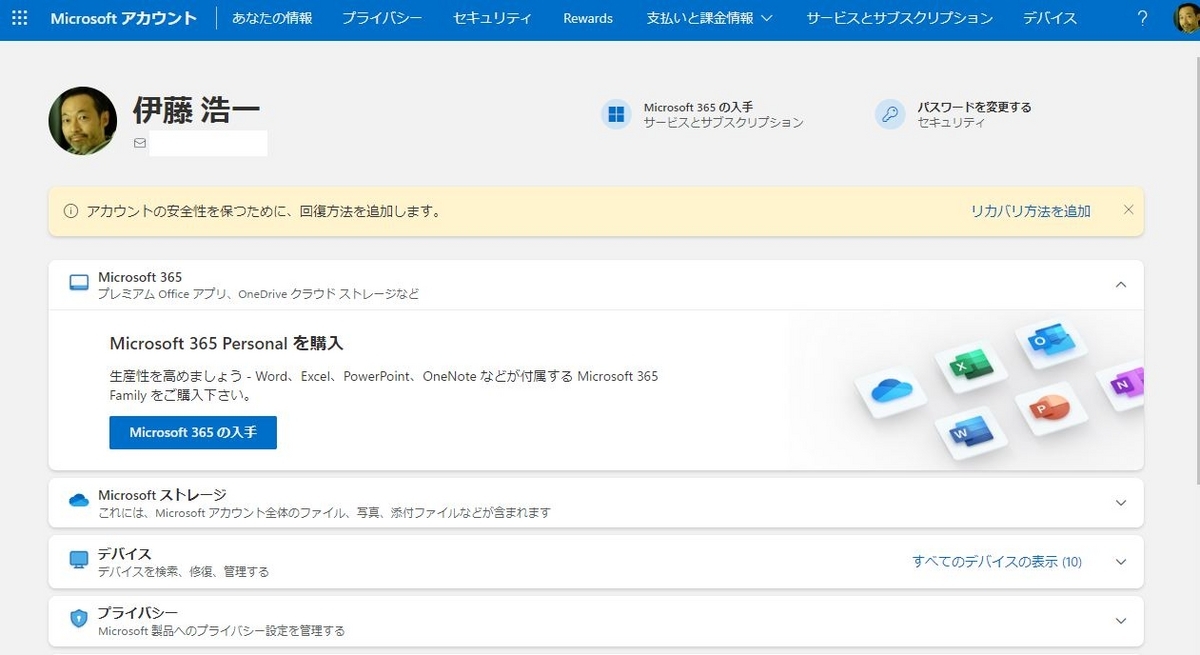This screenshot has width=1200, height=655.
Task: Click the large profile photo
Action: [x=83, y=120]
